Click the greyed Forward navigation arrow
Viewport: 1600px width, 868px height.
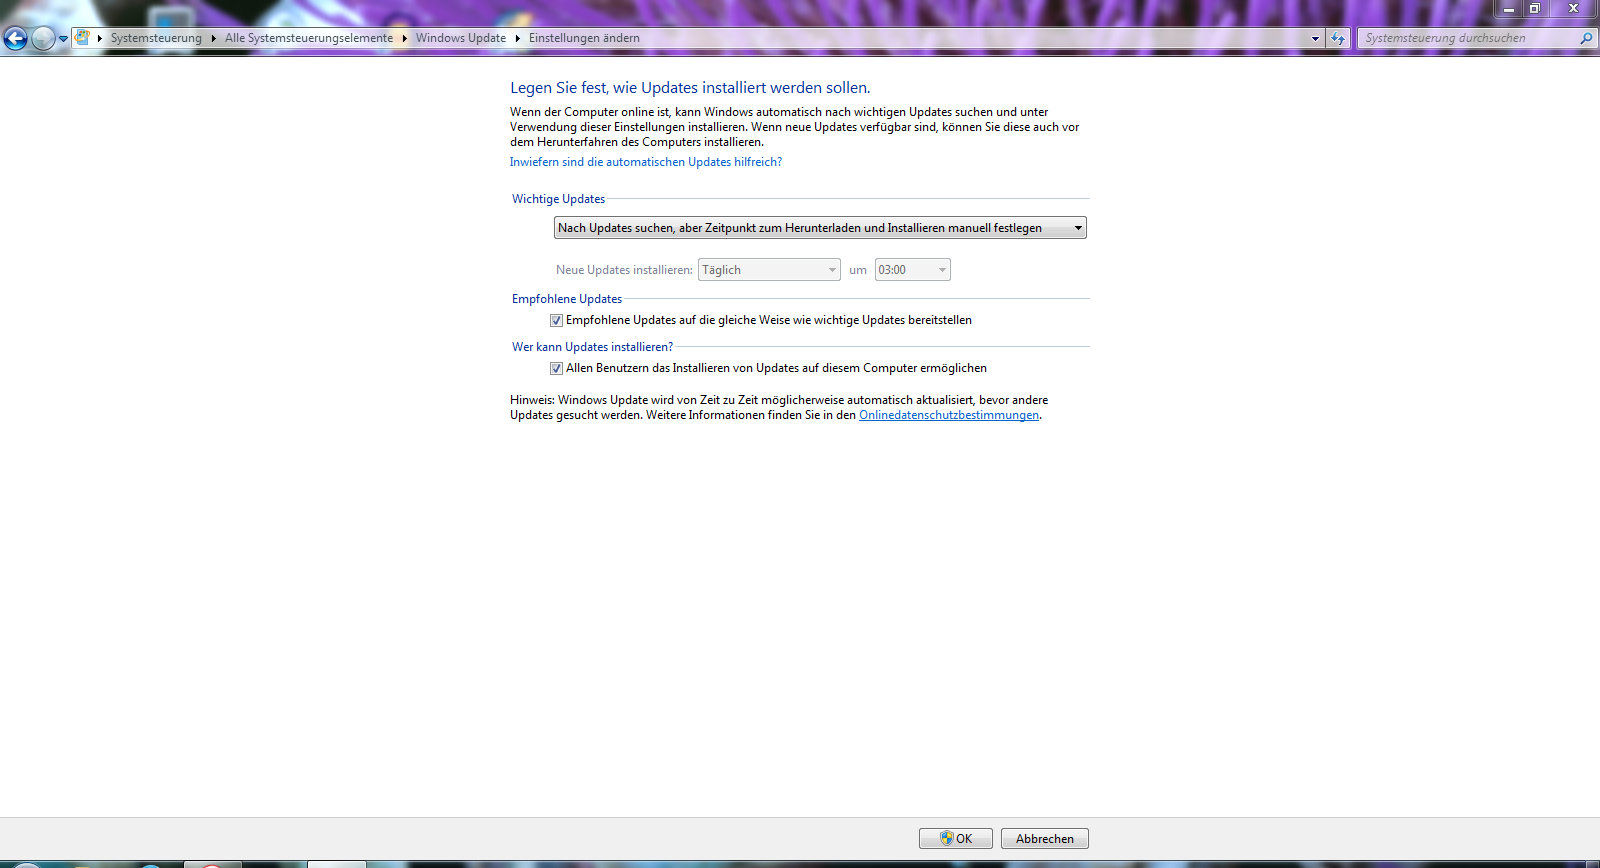click(x=43, y=38)
